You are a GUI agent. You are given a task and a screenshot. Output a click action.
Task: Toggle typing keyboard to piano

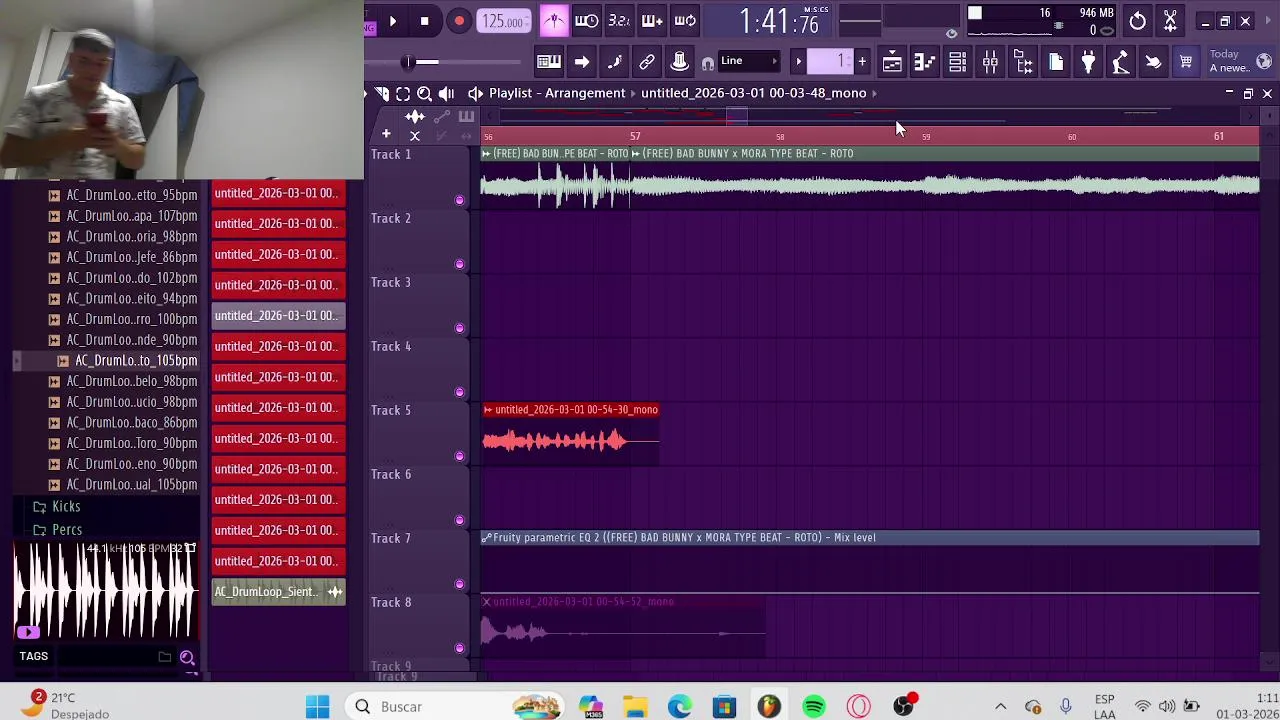(549, 62)
